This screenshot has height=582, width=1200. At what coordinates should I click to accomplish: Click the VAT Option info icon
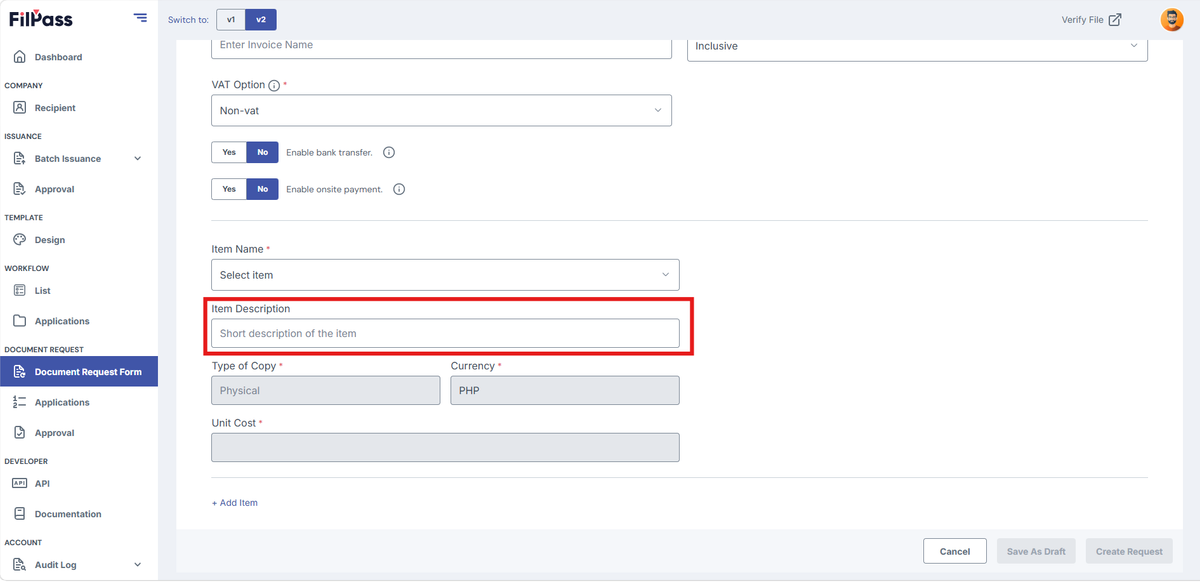274,86
